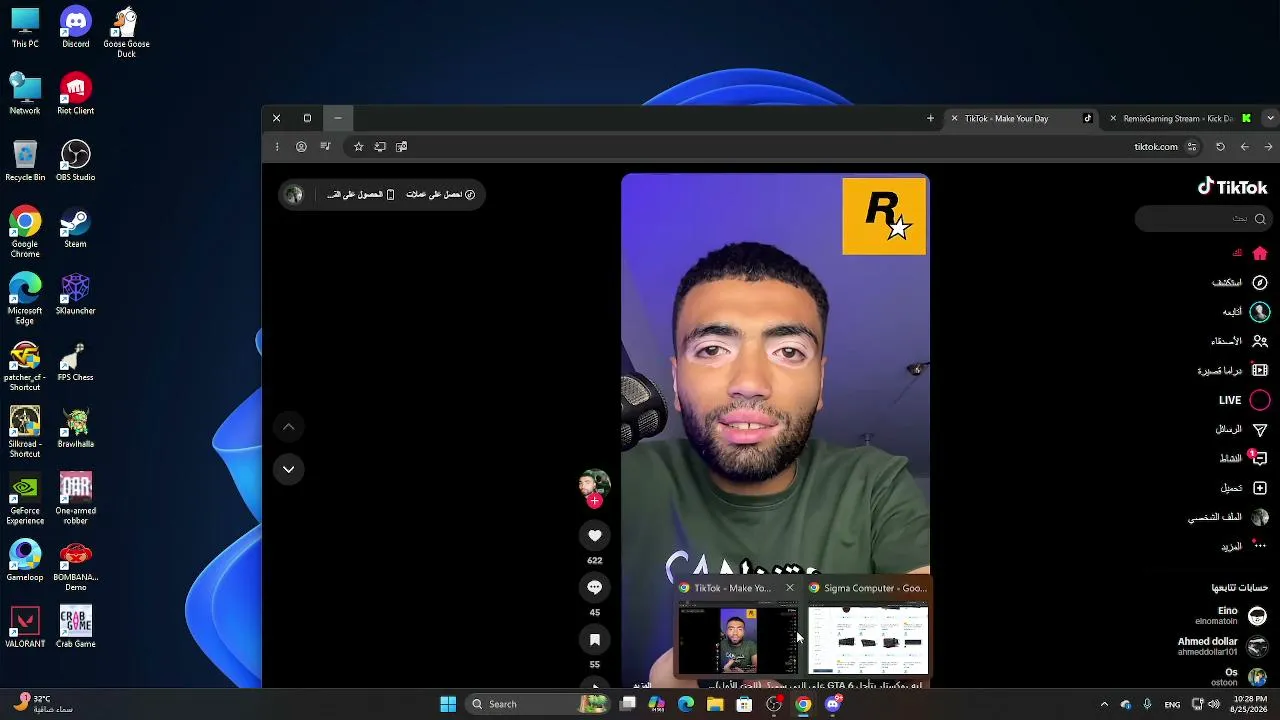Follow the video author with plus badge

tap(595, 501)
